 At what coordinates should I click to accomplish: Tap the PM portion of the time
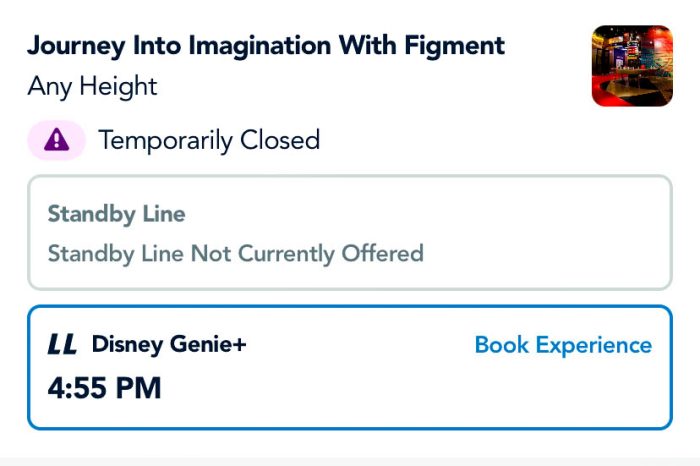click(x=140, y=386)
